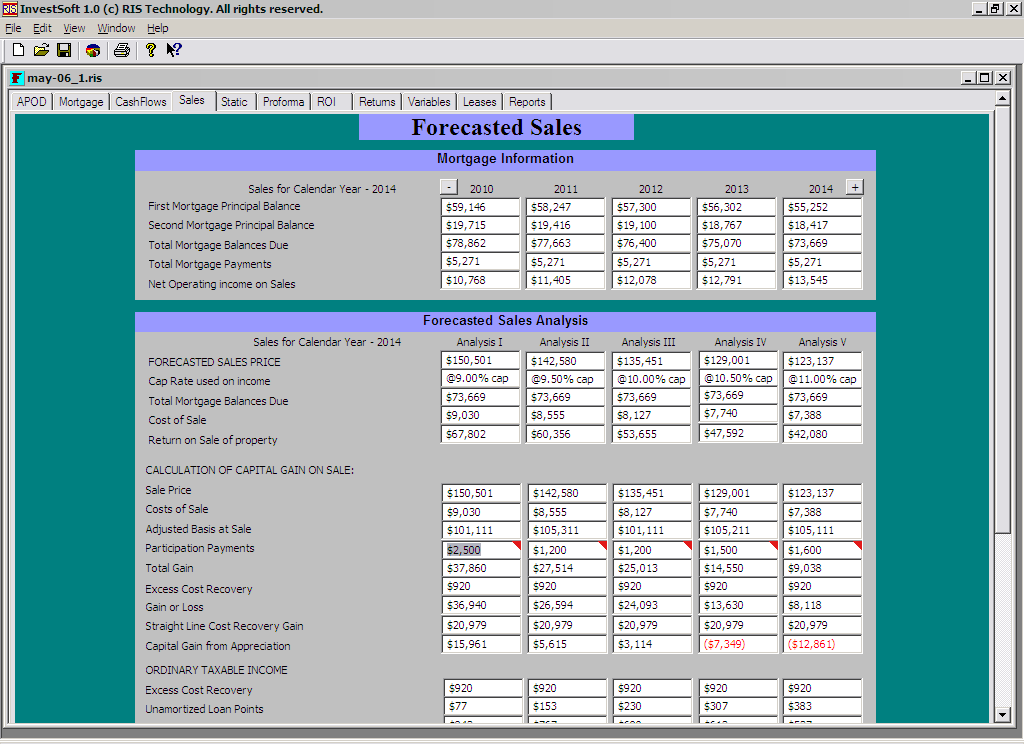Click Return on Sale value $67,802
This screenshot has height=744, width=1024.
(480, 434)
